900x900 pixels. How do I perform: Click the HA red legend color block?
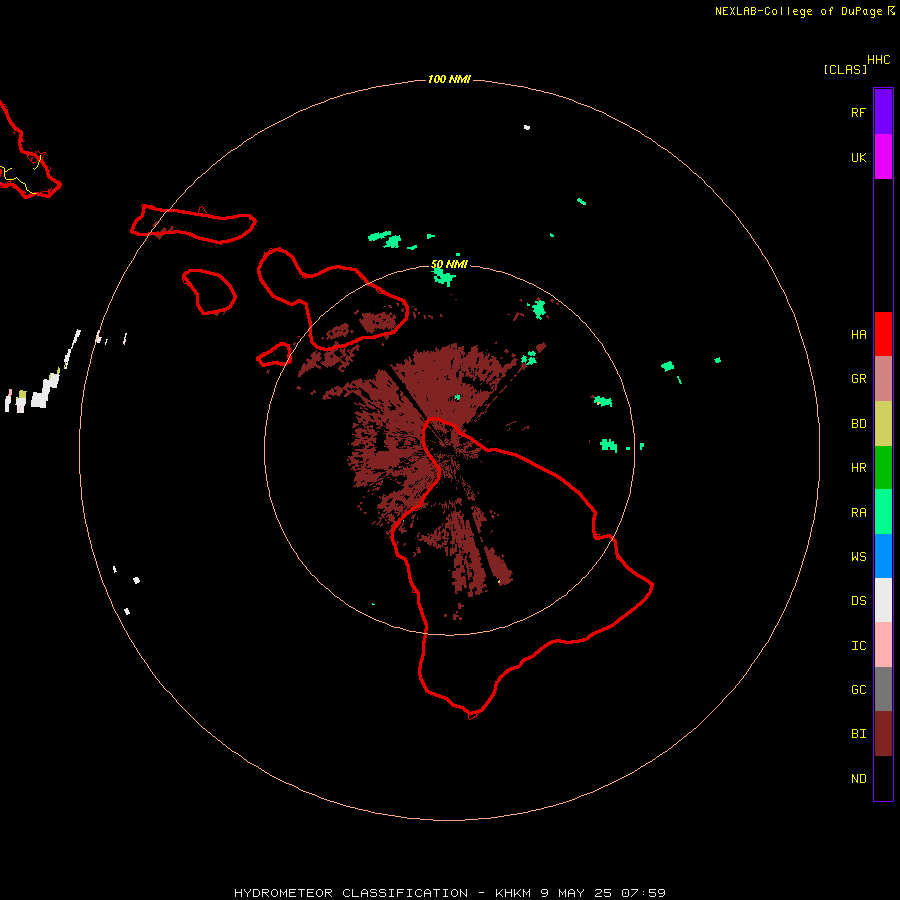point(883,334)
